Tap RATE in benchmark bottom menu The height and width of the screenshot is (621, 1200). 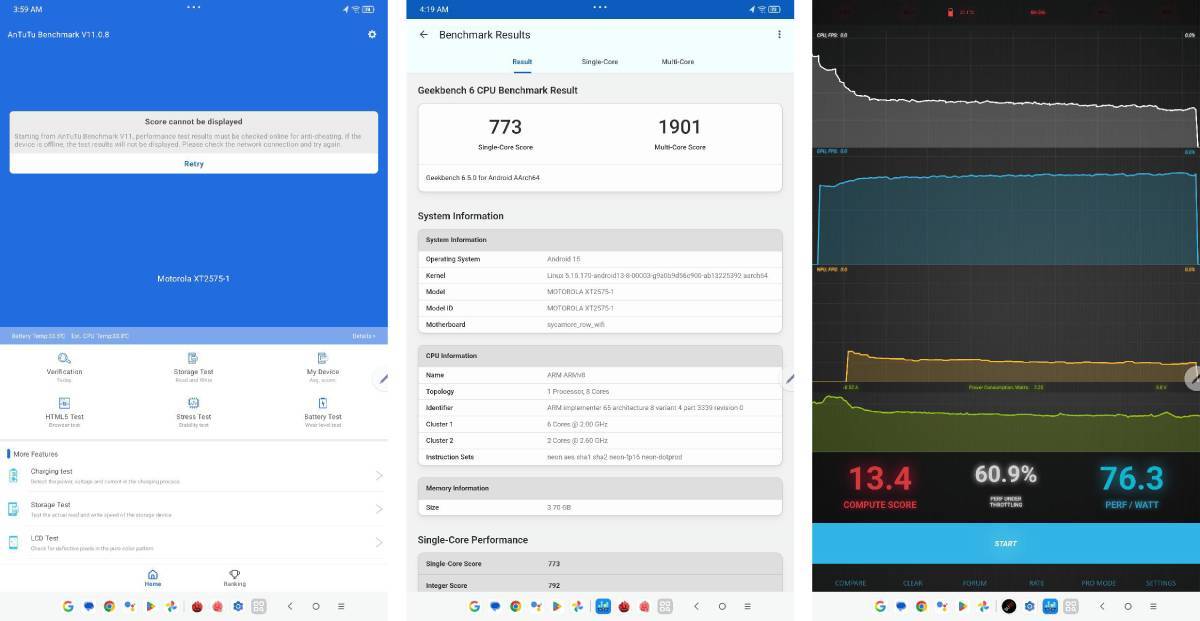[1036, 583]
